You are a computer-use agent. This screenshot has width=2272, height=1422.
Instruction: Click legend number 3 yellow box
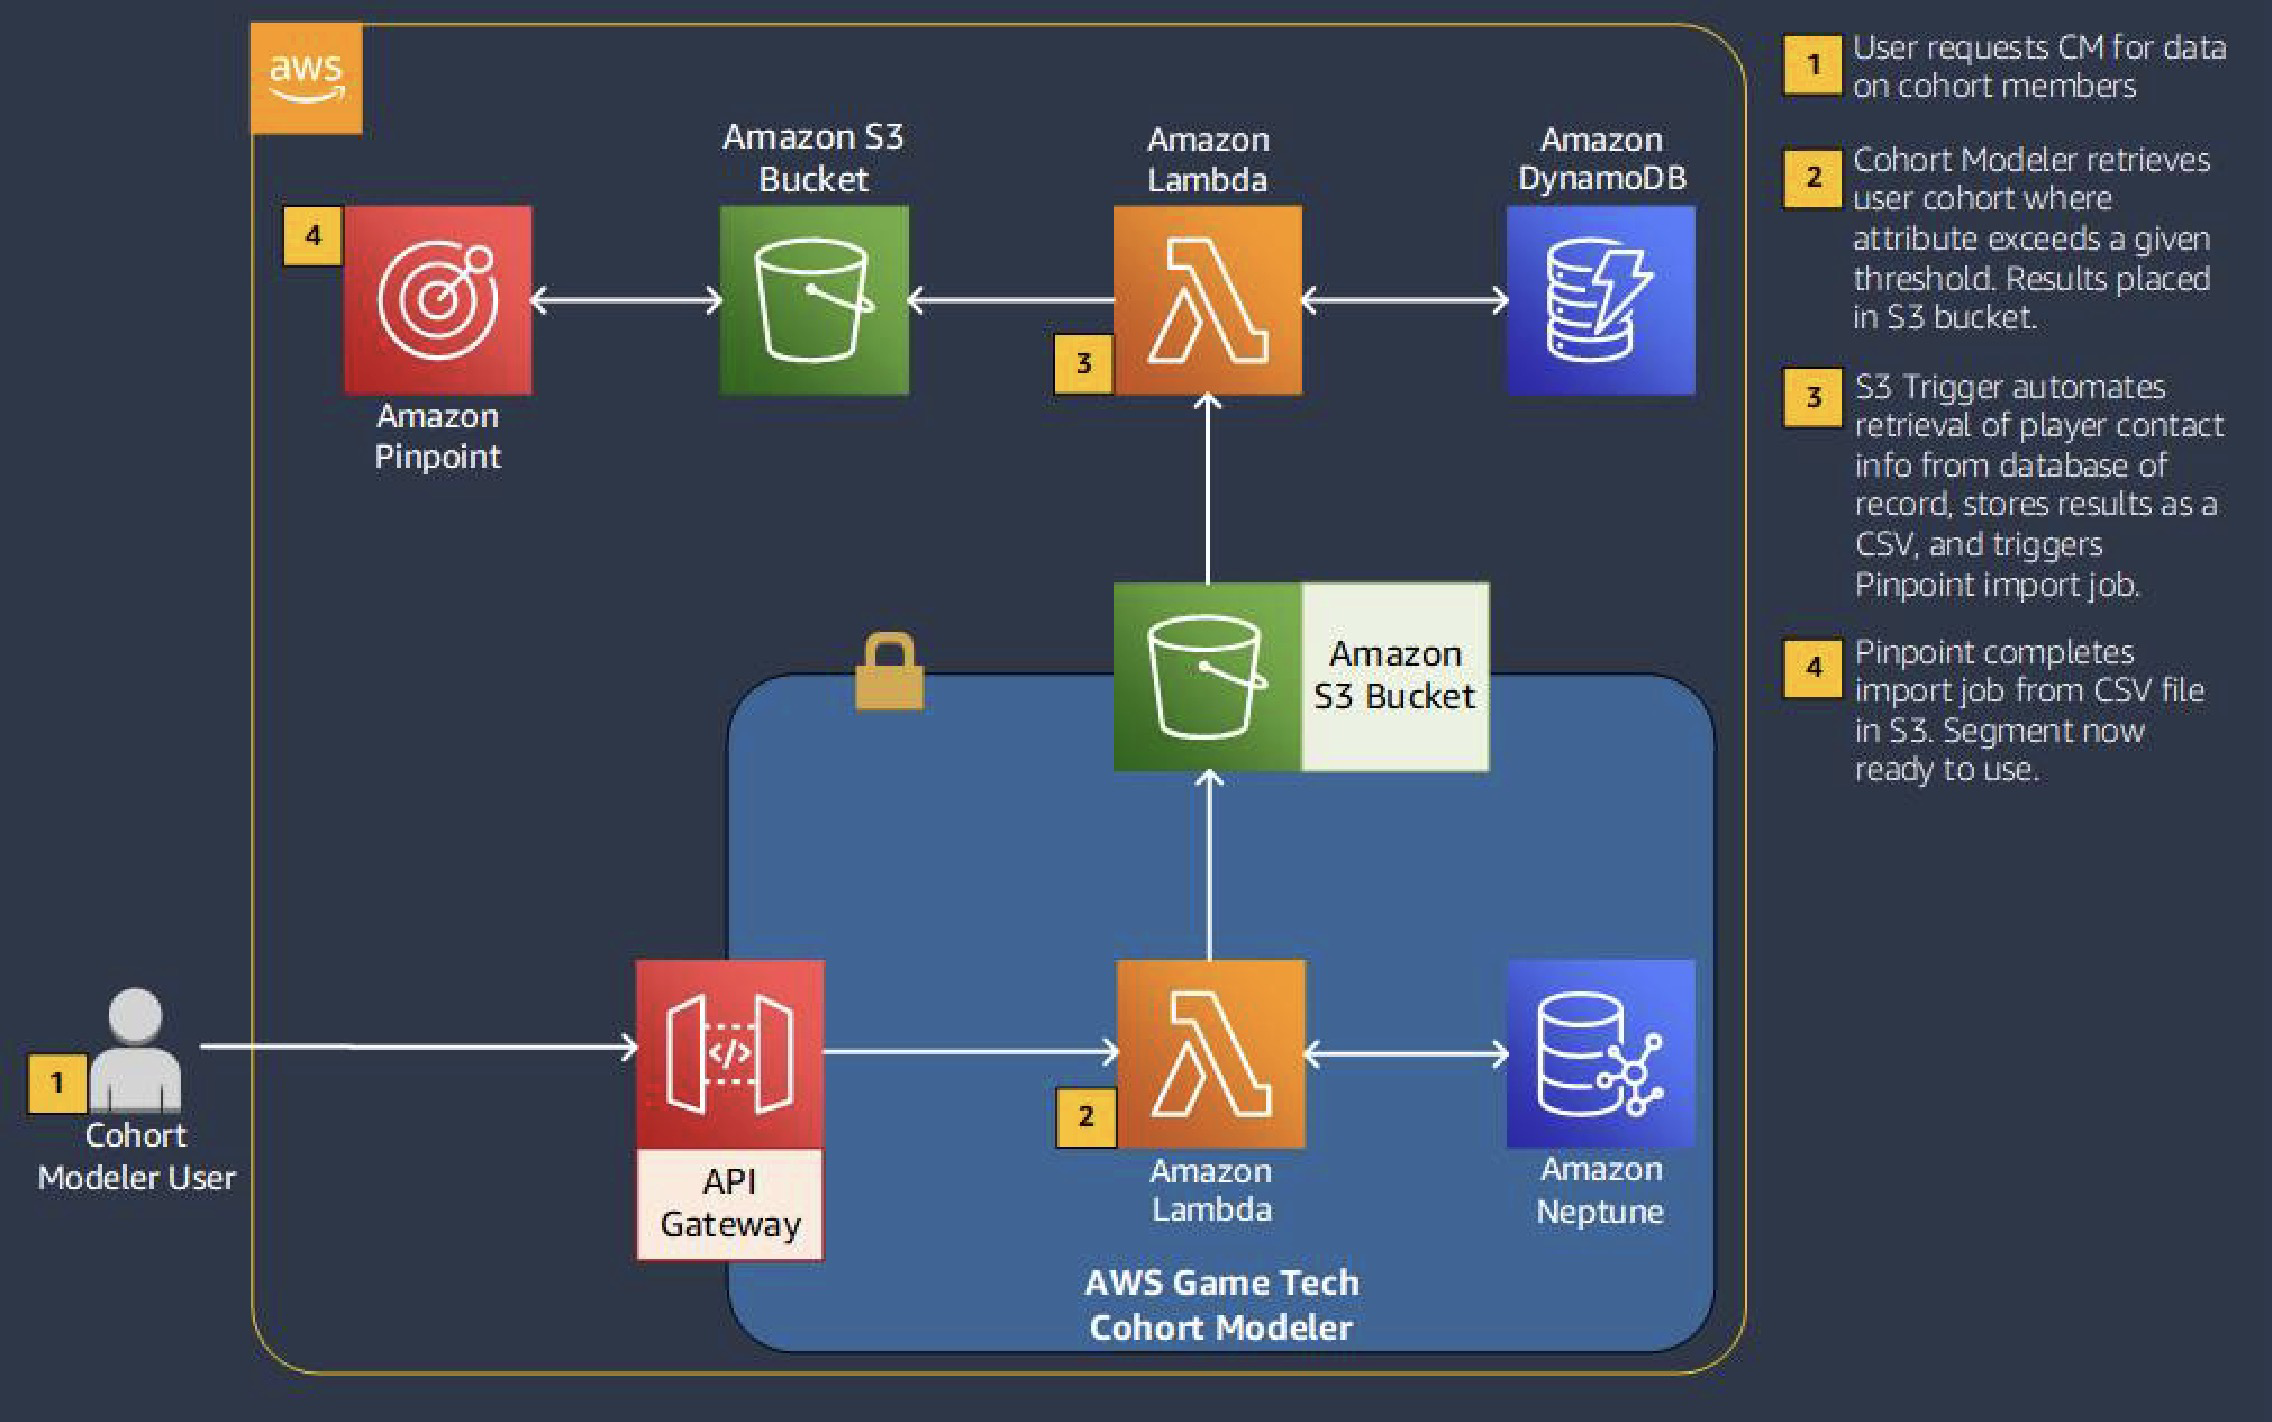point(1813,397)
